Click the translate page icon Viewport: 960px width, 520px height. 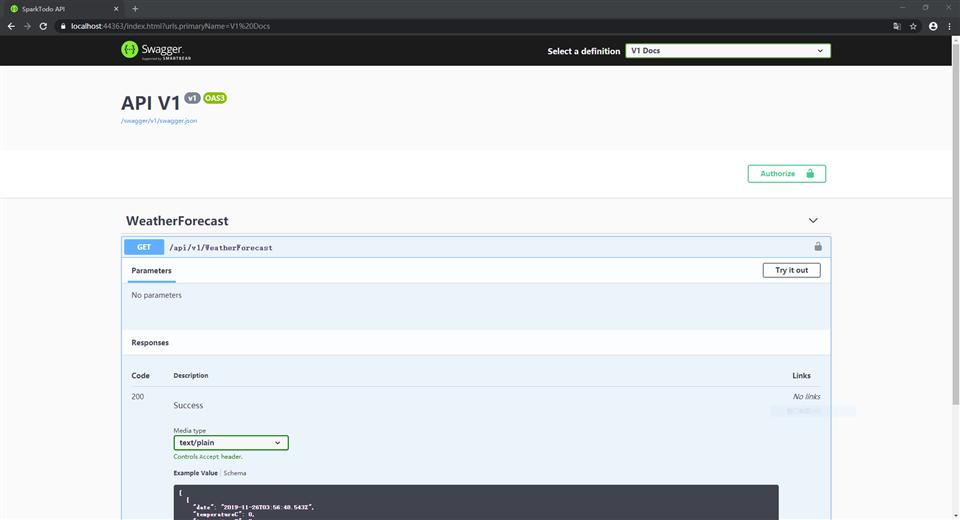pyautogui.click(x=897, y=26)
